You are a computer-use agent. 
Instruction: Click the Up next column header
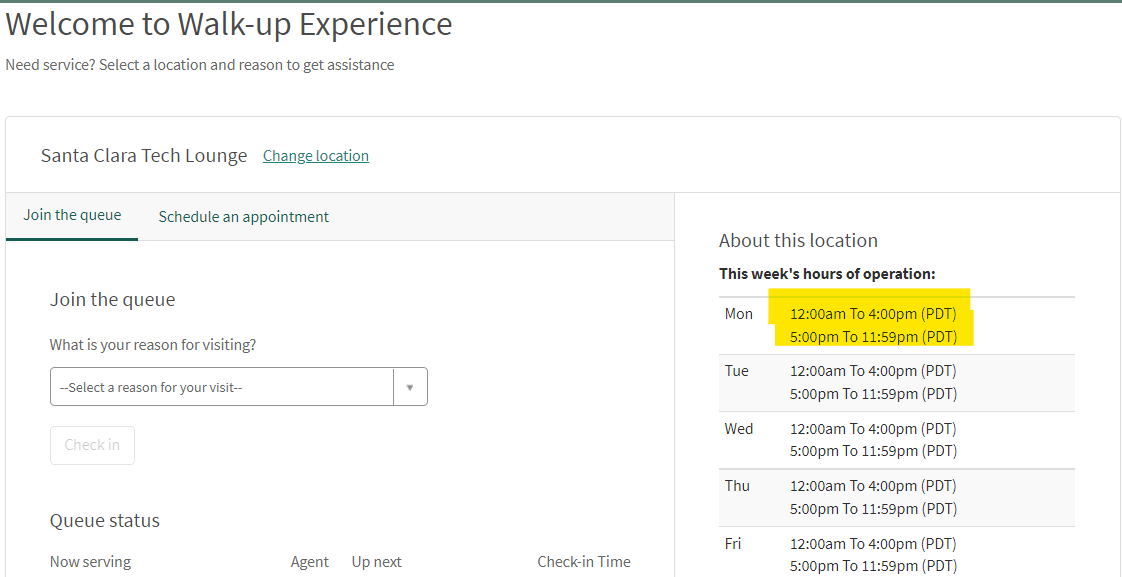[x=376, y=561]
